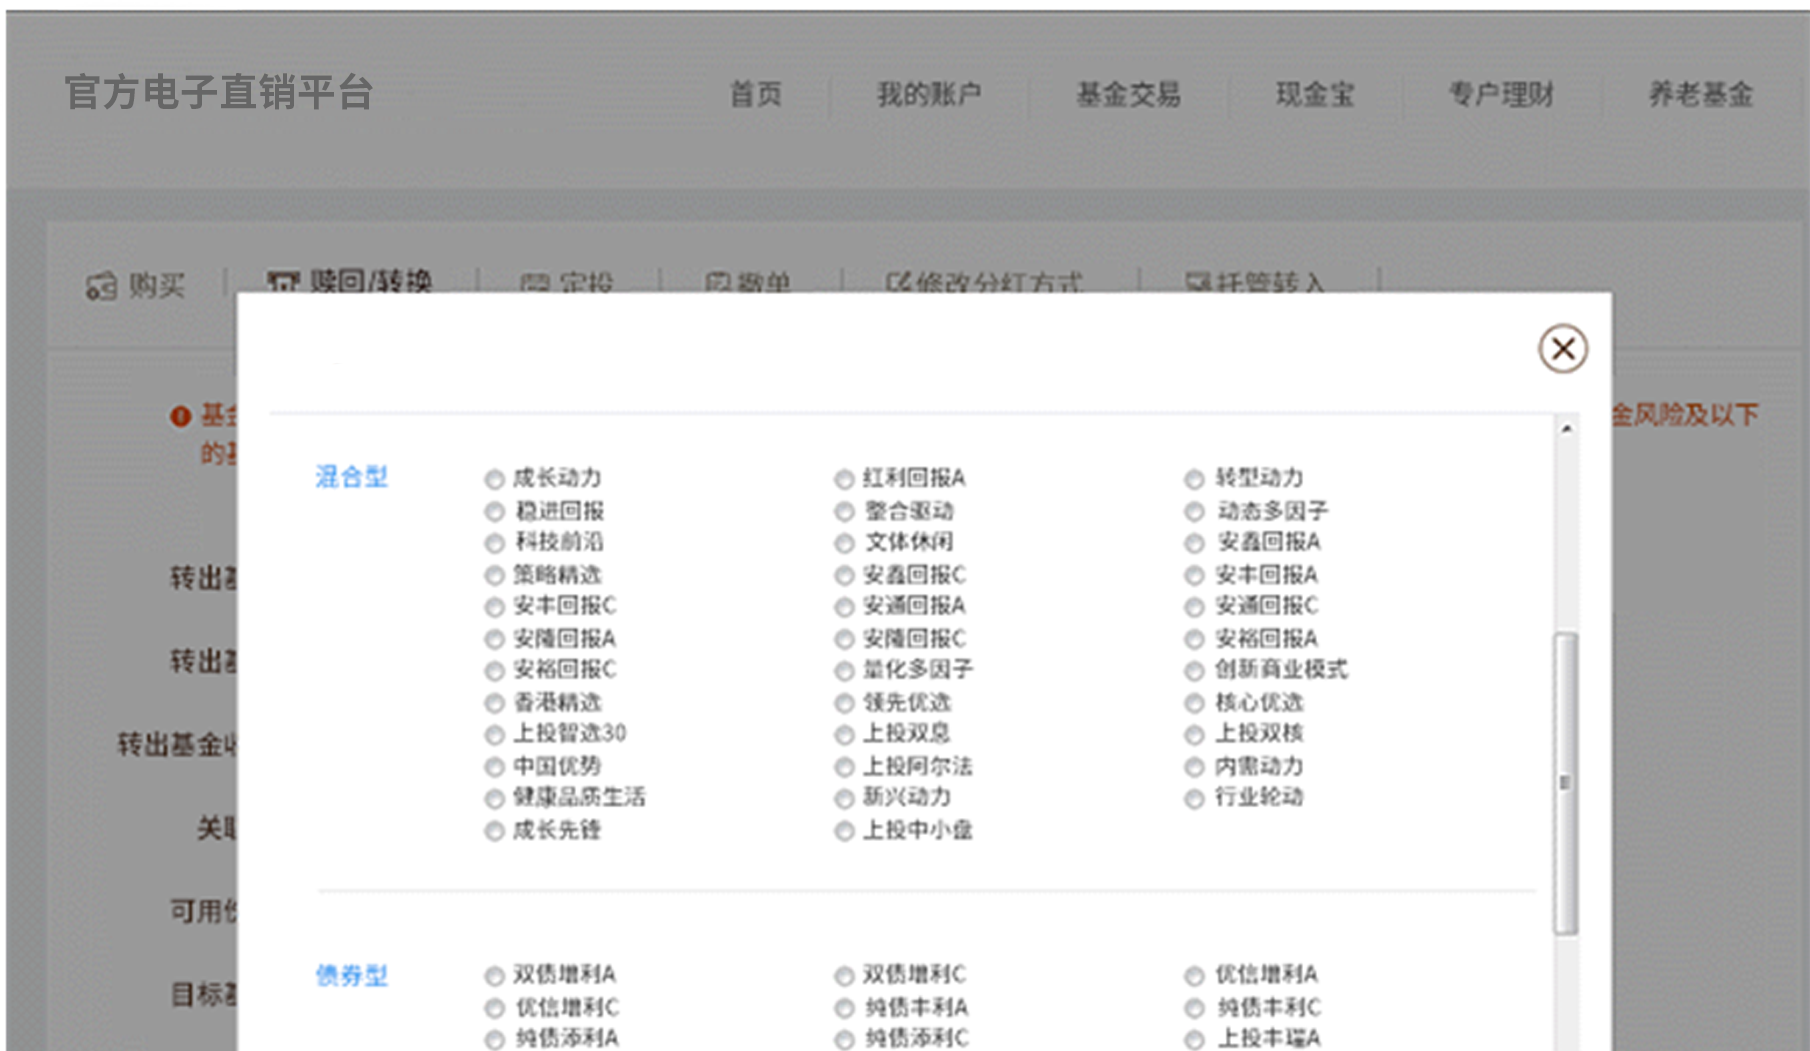
Task: Choose the 整合驱动 option
Action: (x=844, y=512)
